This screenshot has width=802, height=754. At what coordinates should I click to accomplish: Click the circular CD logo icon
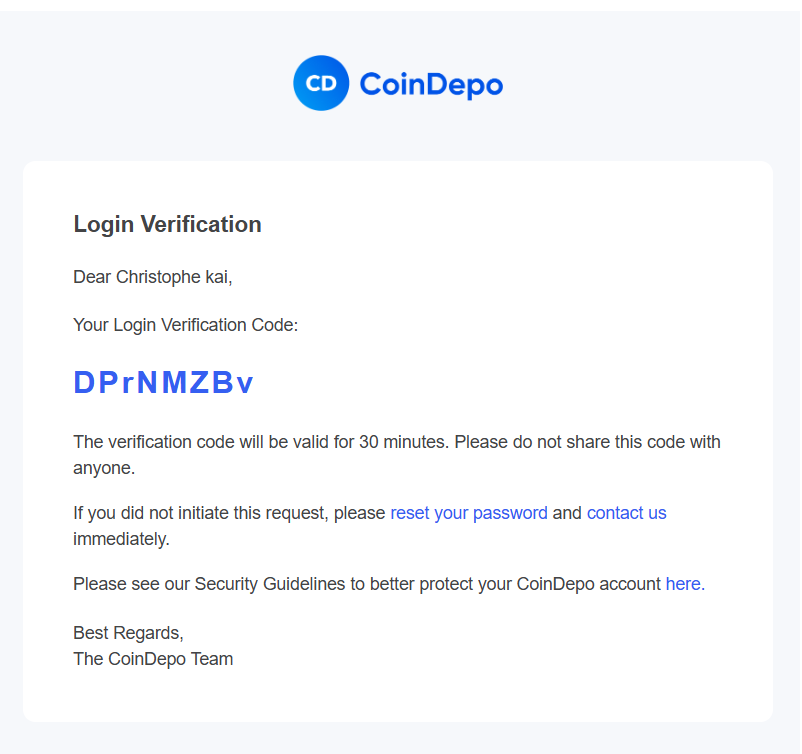(321, 83)
